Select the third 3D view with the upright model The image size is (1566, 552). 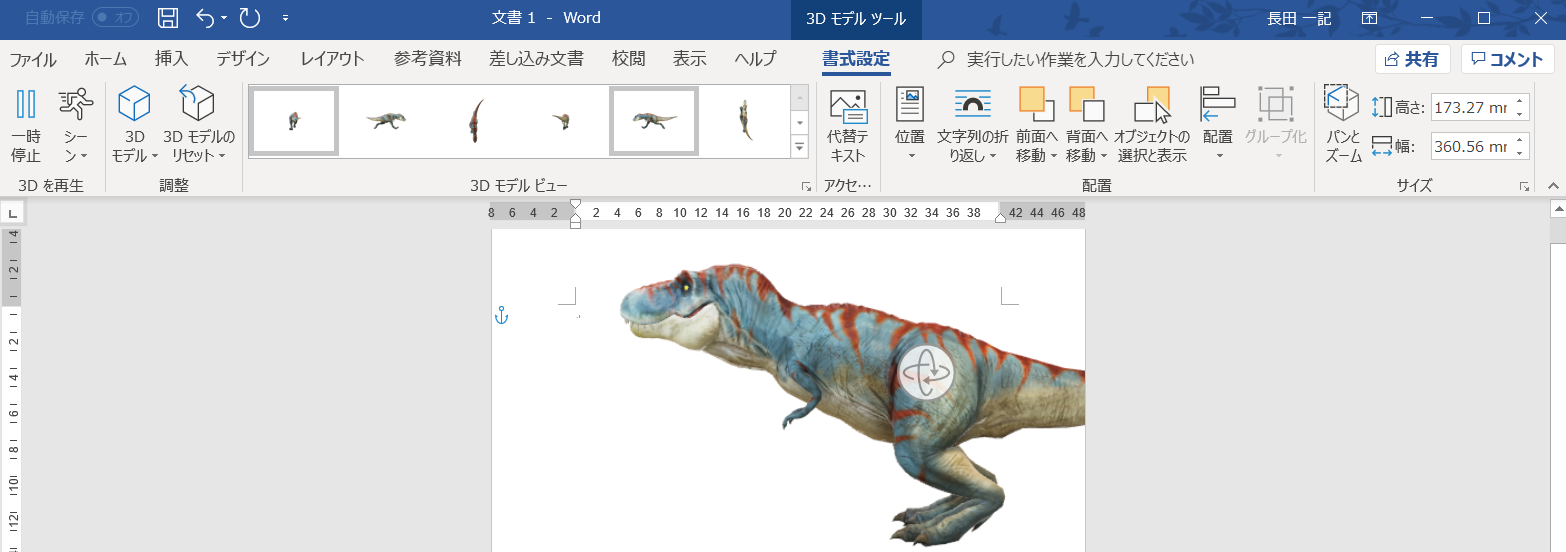point(474,121)
